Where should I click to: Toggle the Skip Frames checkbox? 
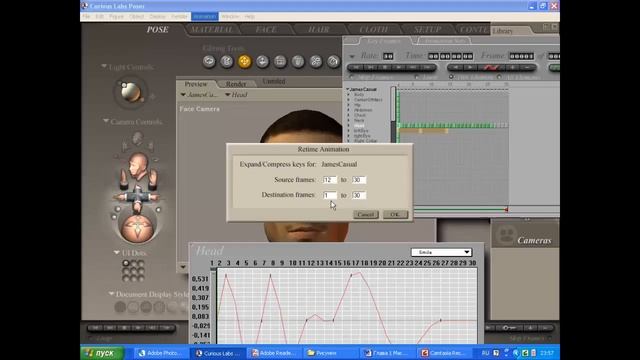pos(351,77)
